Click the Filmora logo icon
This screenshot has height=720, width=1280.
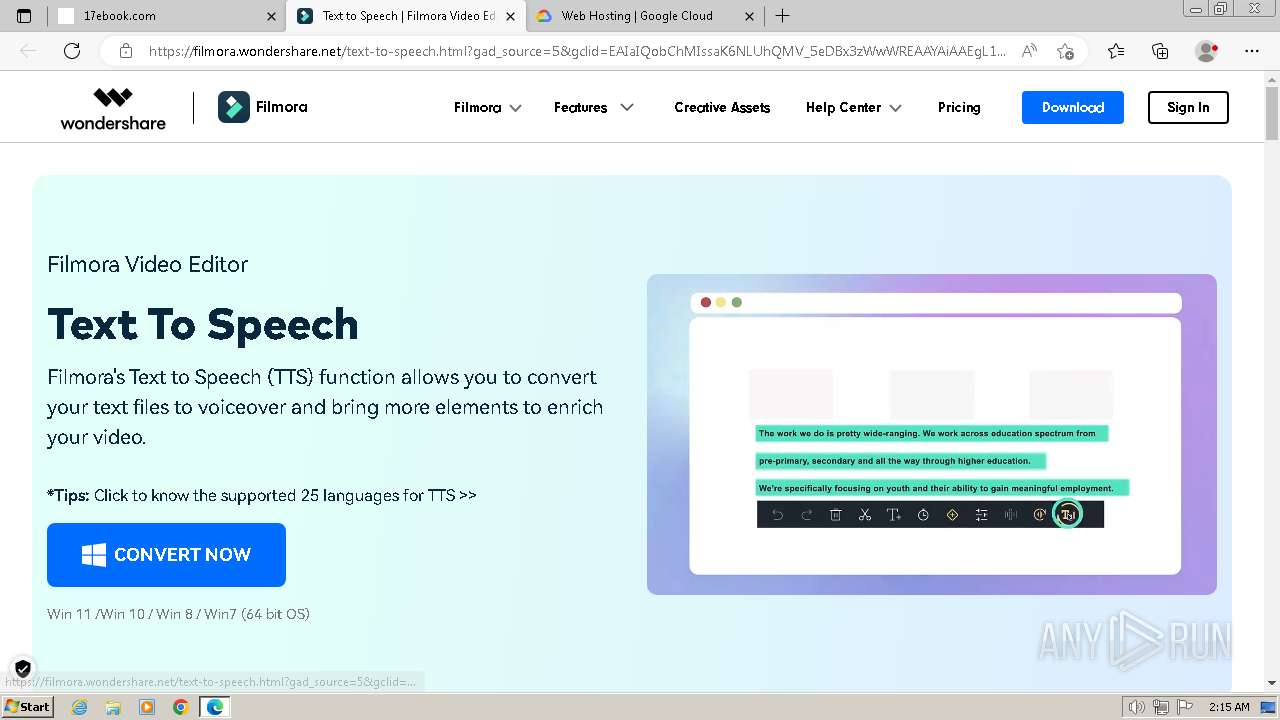234,107
